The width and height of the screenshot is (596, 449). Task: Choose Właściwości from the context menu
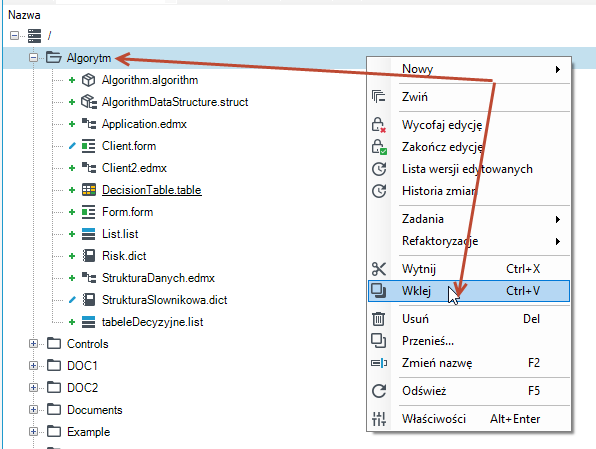point(469,419)
